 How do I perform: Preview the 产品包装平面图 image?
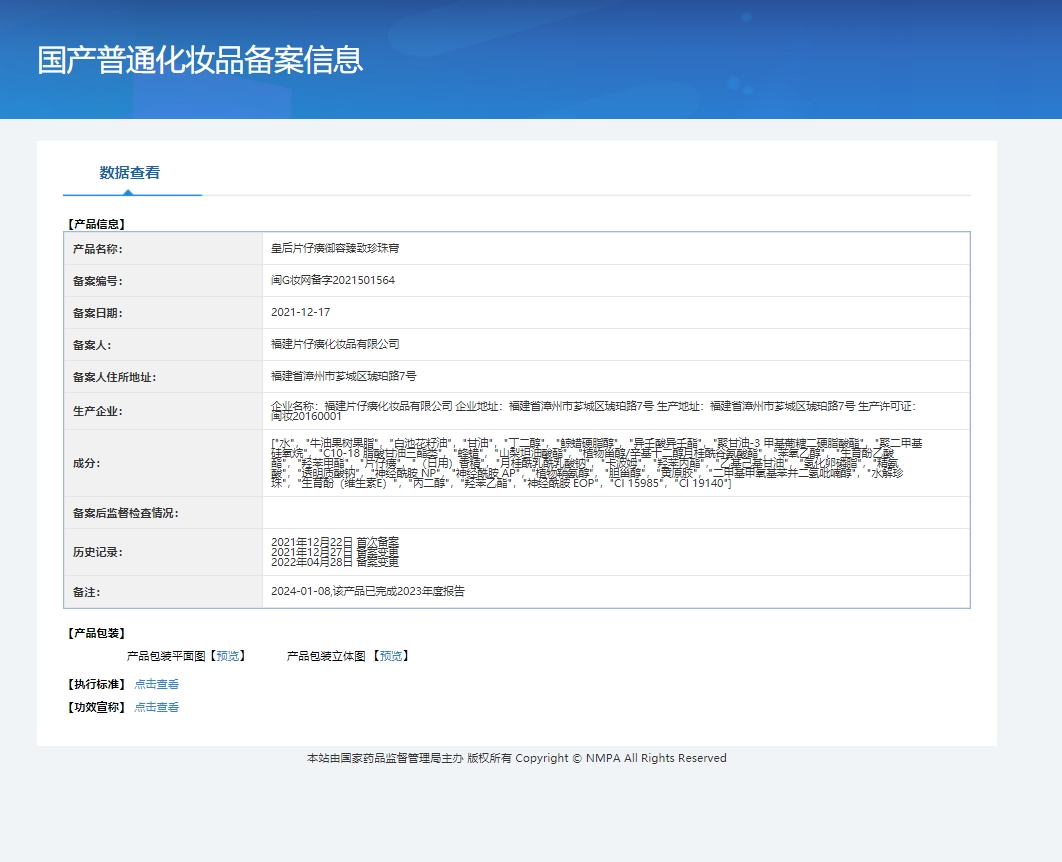pos(228,656)
